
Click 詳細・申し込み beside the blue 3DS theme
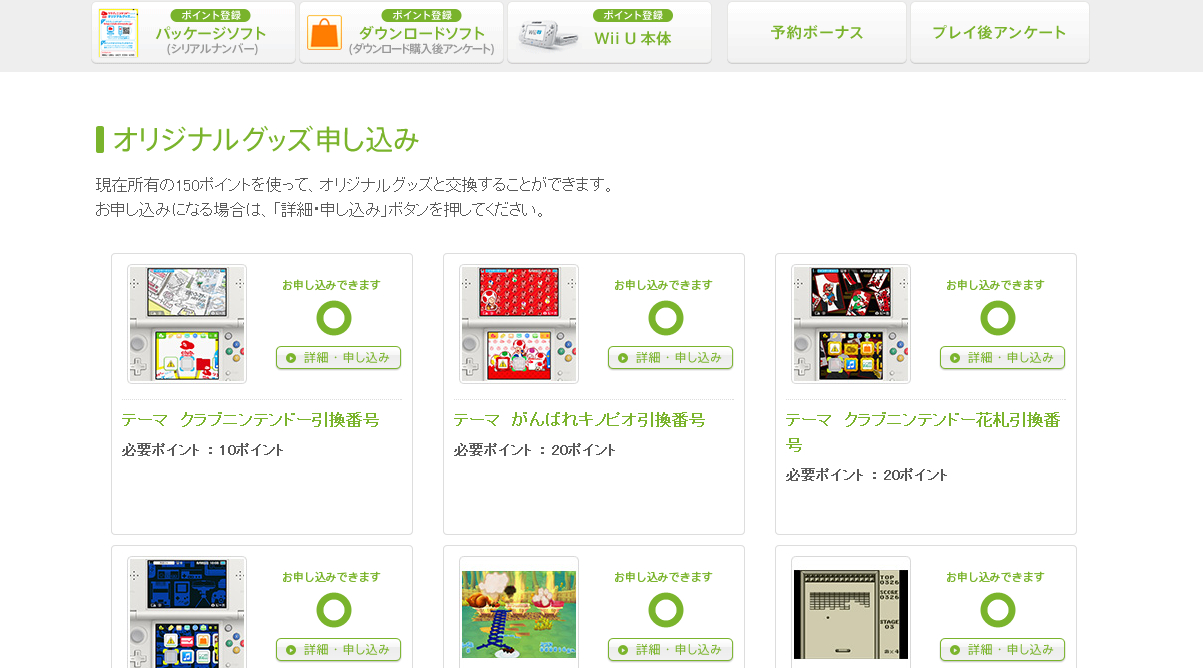(x=339, y=650)
